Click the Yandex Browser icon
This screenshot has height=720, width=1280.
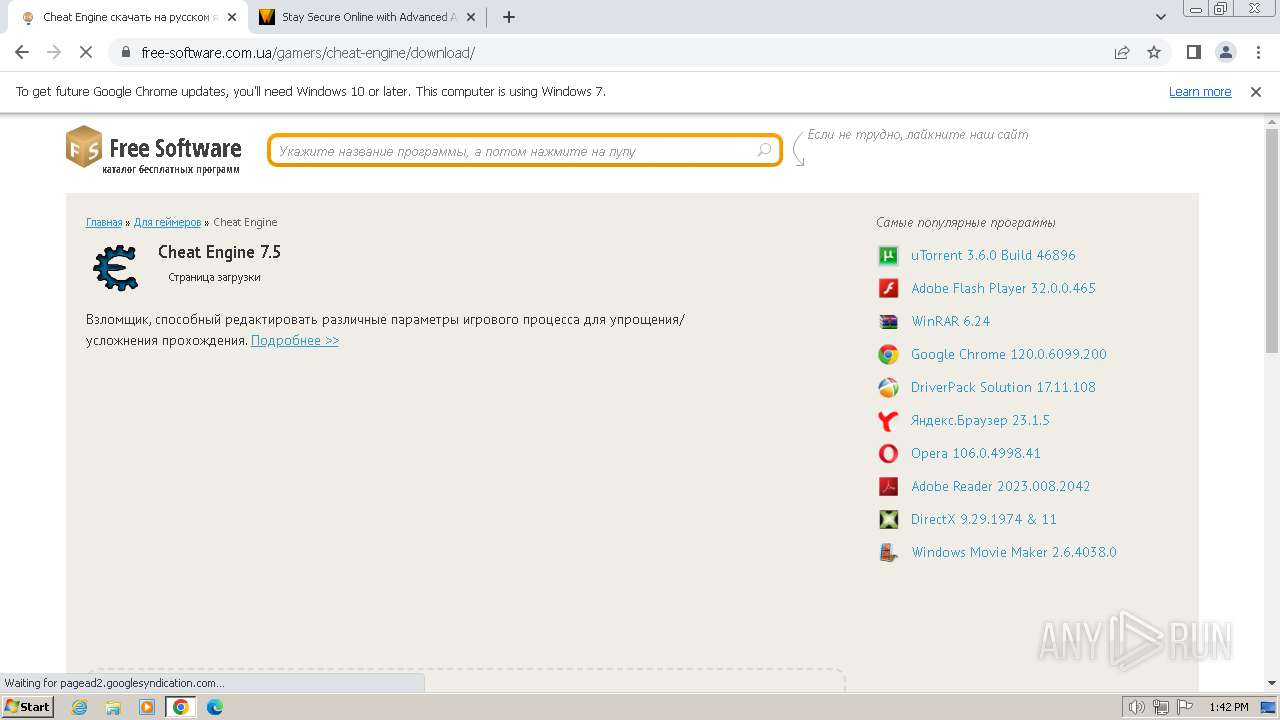(888, 421)
